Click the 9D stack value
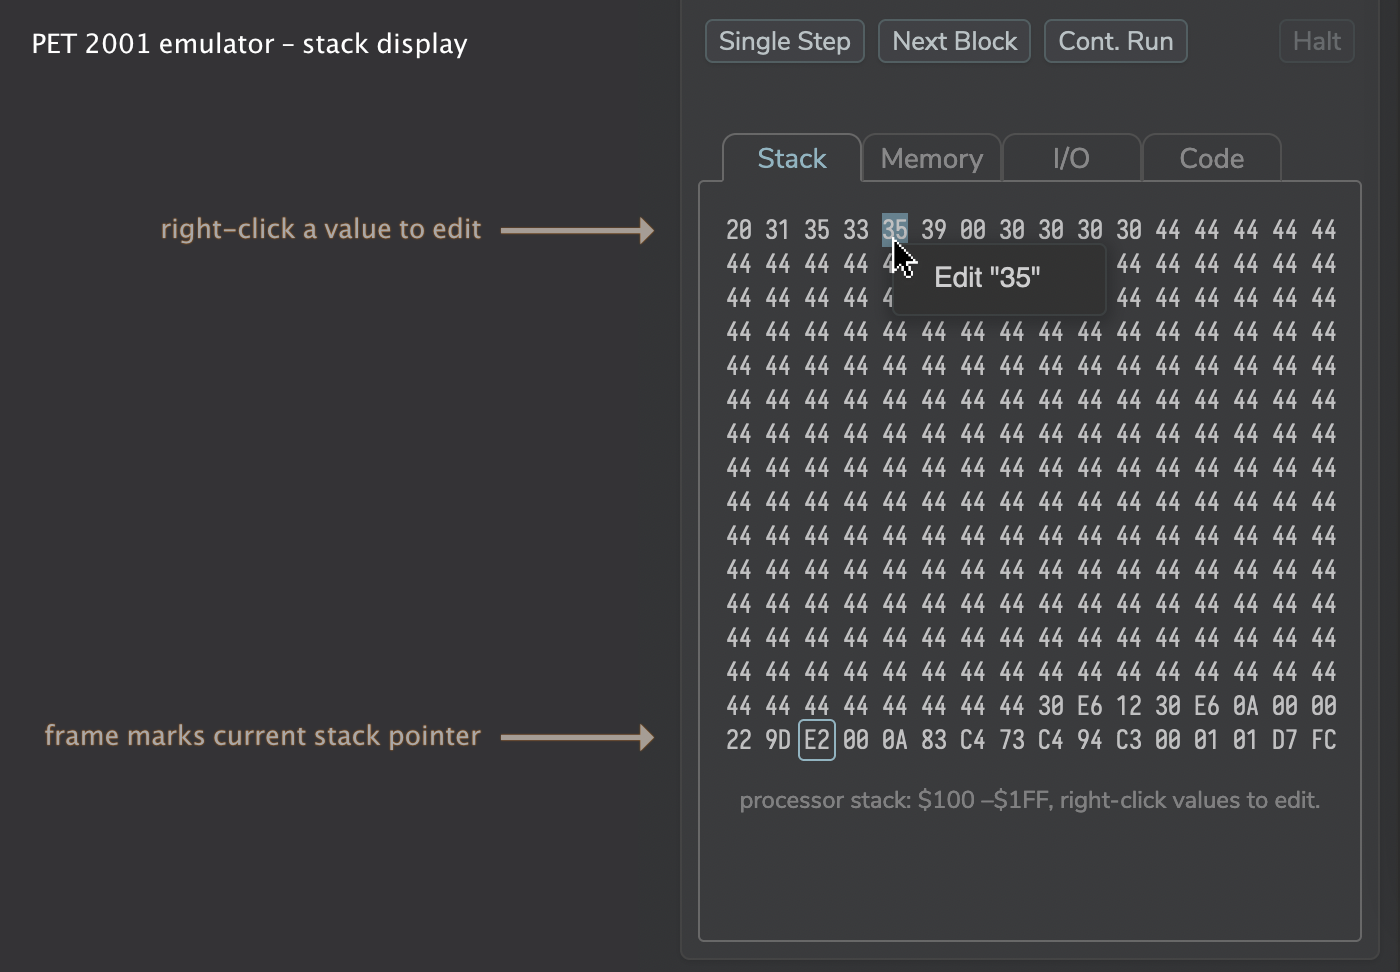This screenshot has height=972, width=1400. (778, 740)
